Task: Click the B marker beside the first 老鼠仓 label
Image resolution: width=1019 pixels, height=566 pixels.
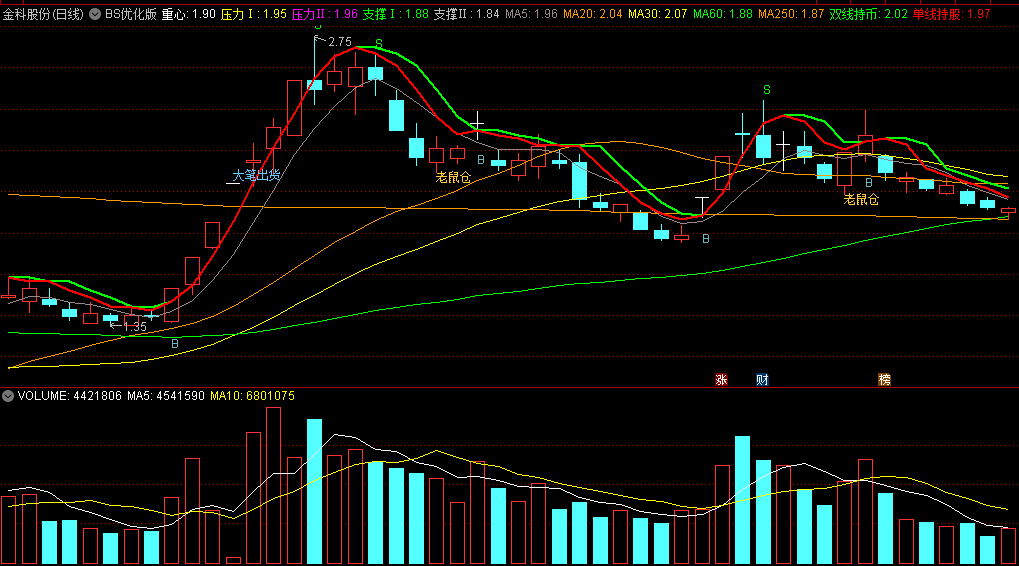Action: (x=481, y=159)
